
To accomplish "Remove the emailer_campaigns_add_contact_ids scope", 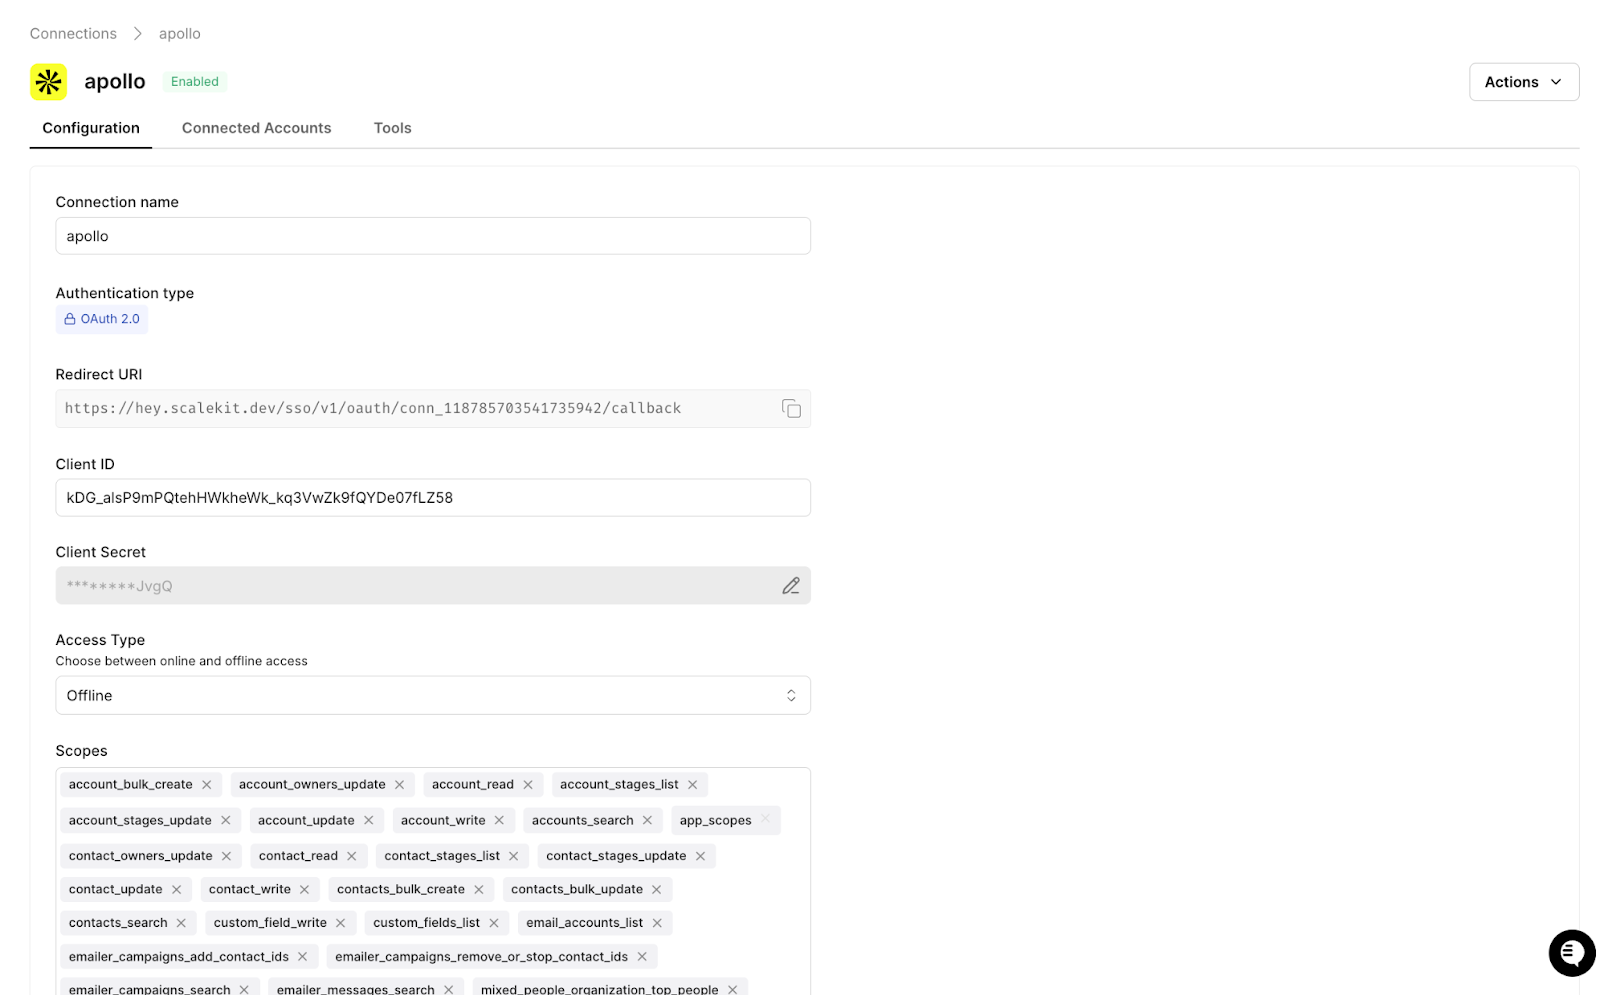I will [303, 957].
